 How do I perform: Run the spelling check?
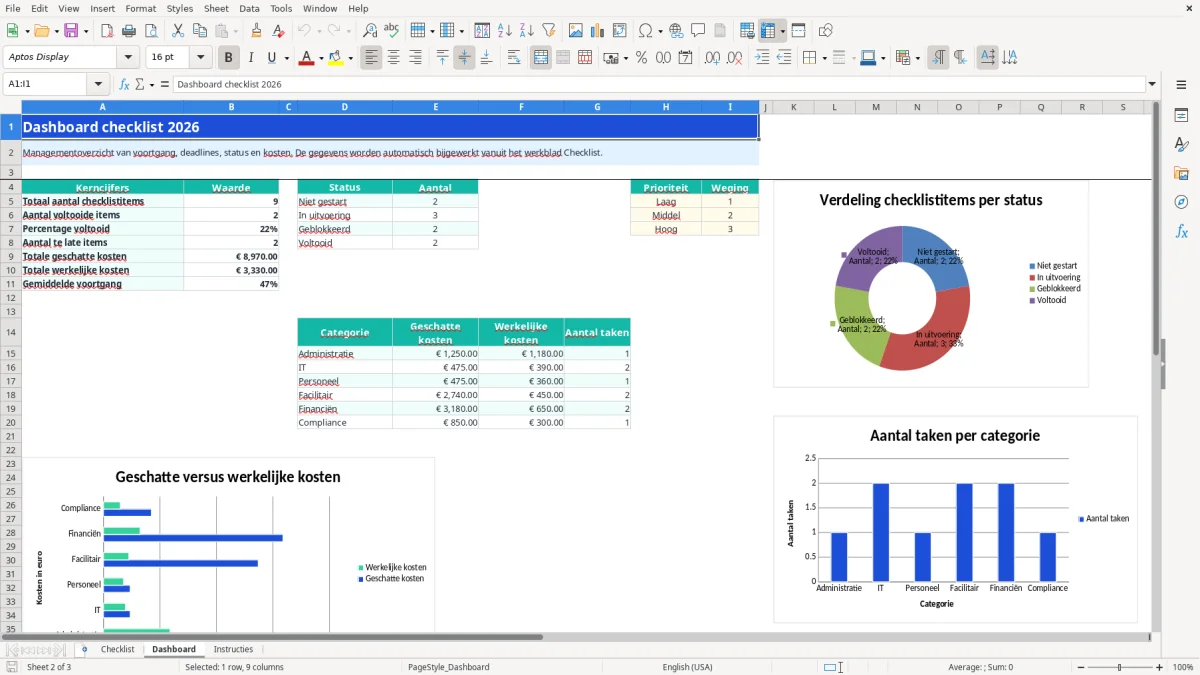392,31
